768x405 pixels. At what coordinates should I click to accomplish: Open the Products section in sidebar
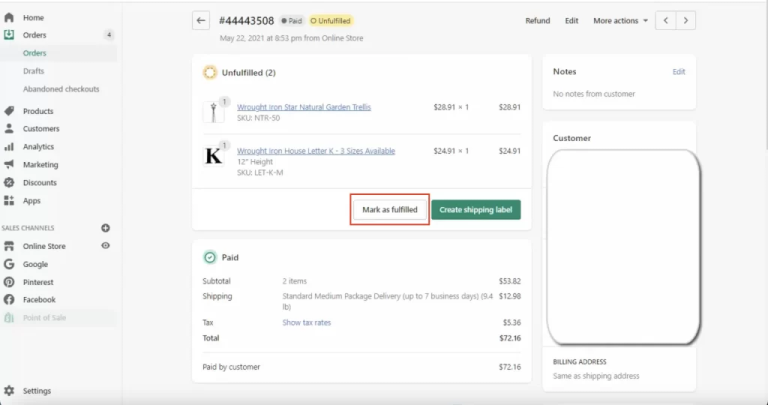pos(38,111)
